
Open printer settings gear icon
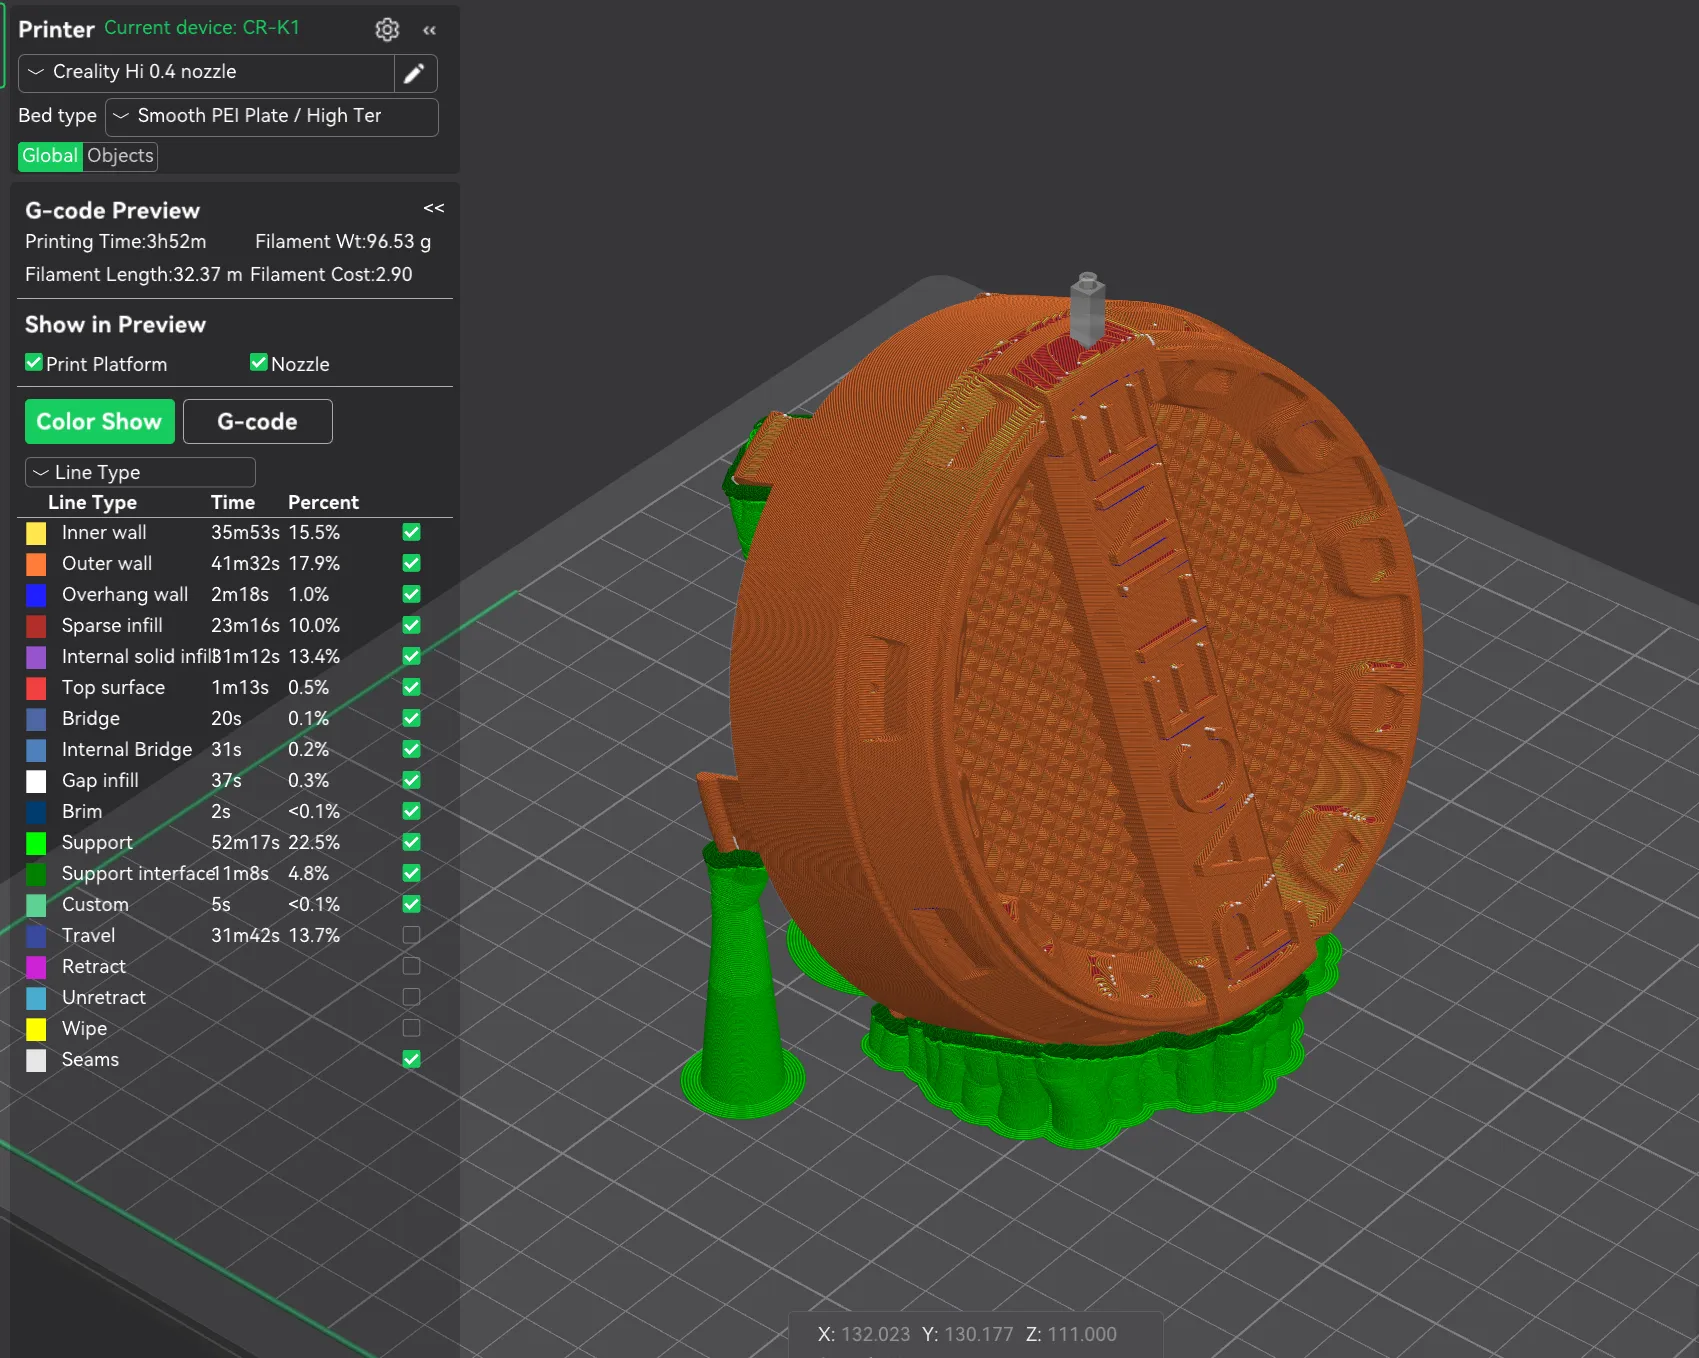387,30
